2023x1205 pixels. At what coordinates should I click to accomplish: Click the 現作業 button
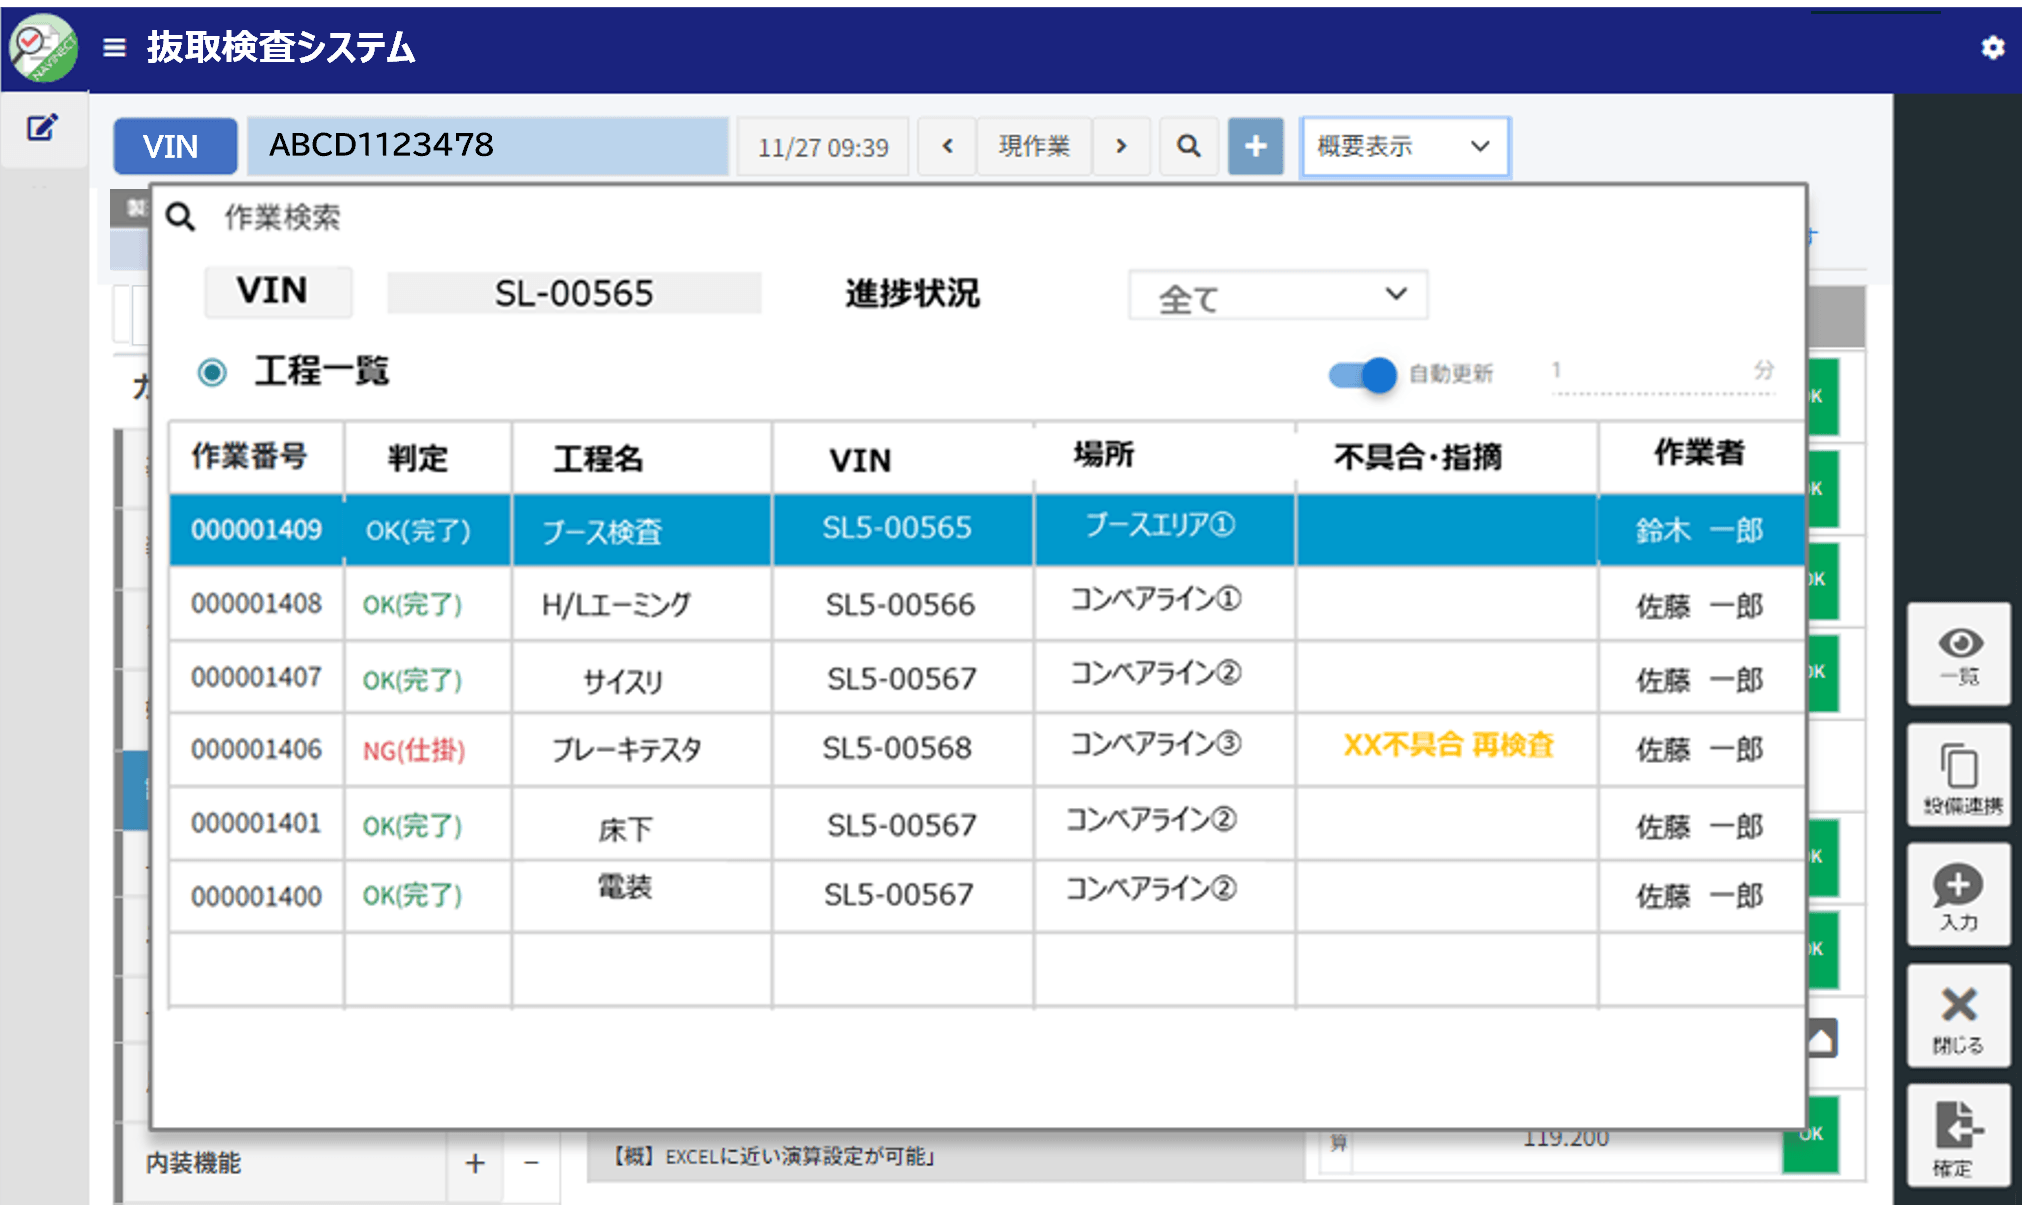click(x=1034, y=147)
